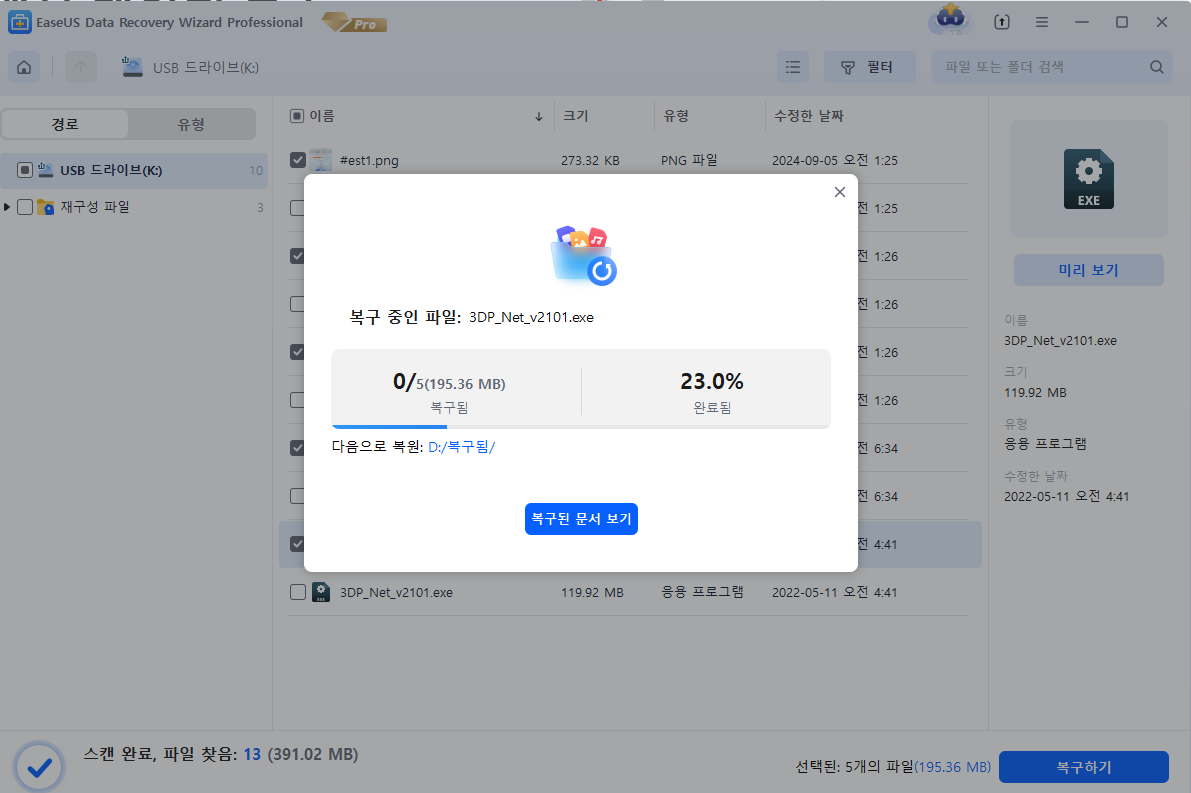The height and width of the screenshot is (793, 1191).
Task: Click the PNG 파일 type cell
Action: tap(689, 160)
